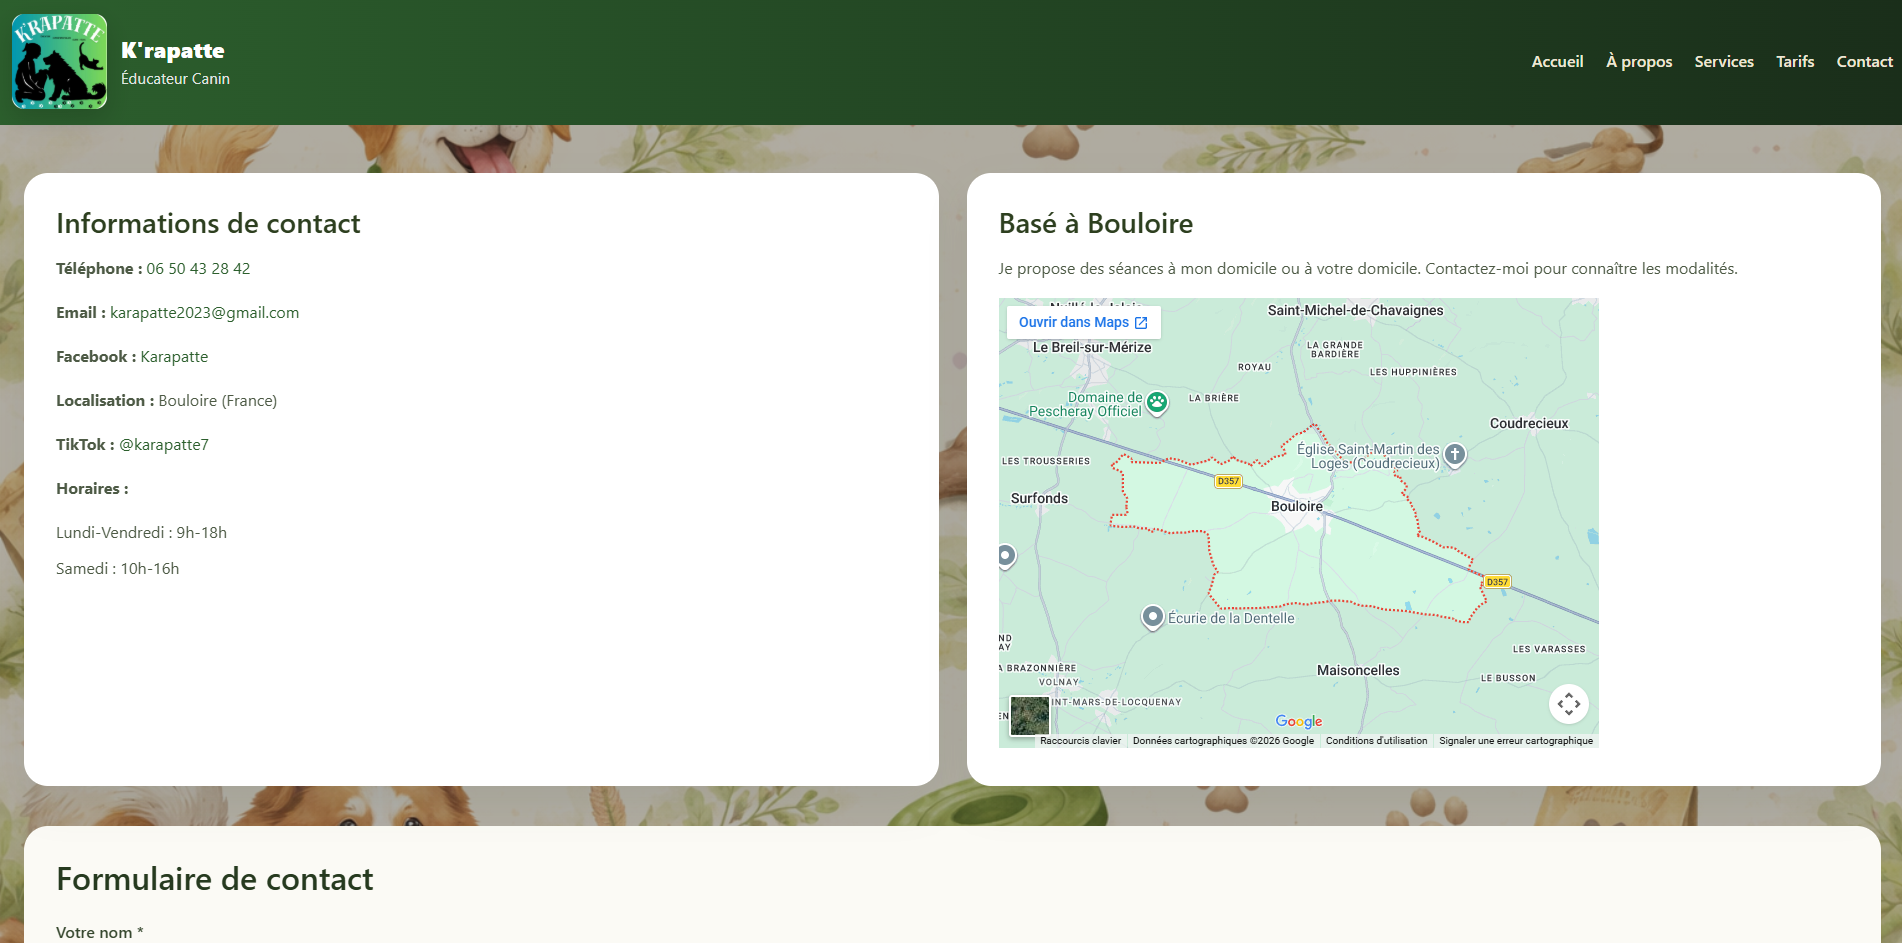The width and height of the screenshot is (1902, 943).
Task: Open the @karapatte7 TikTok link
Action: point(164,445)
